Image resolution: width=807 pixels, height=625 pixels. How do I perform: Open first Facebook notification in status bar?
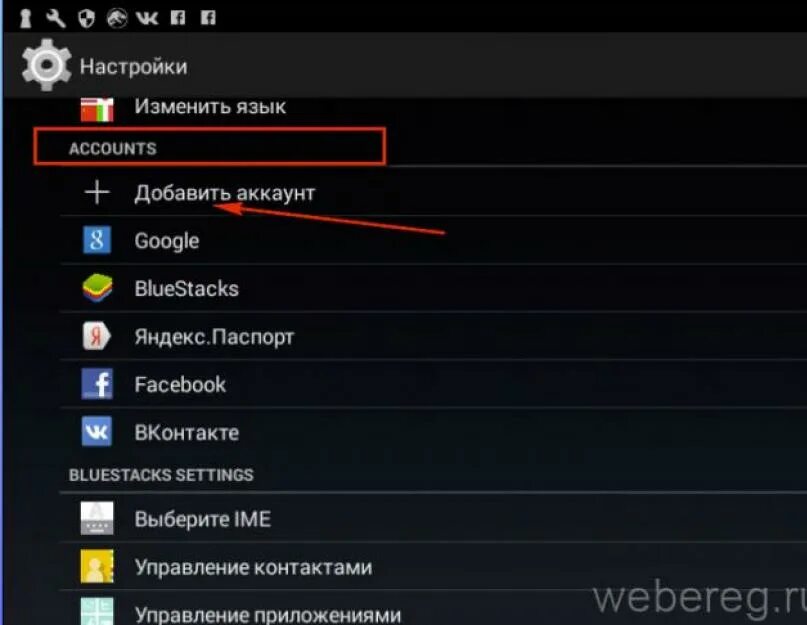point(178,19)
